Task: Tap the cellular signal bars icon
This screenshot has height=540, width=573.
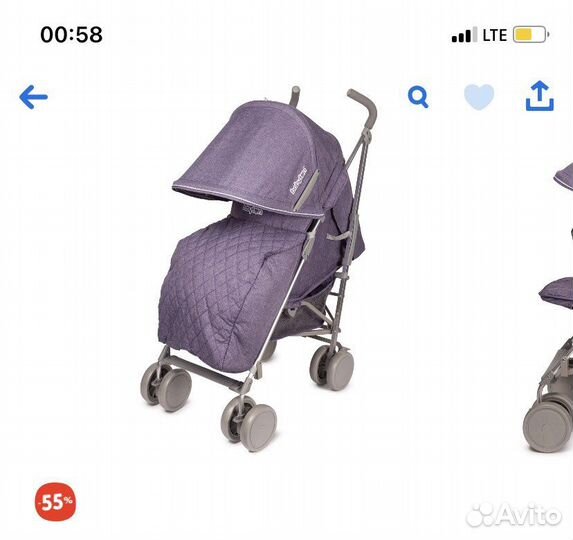Action: [x=464, y=35]
